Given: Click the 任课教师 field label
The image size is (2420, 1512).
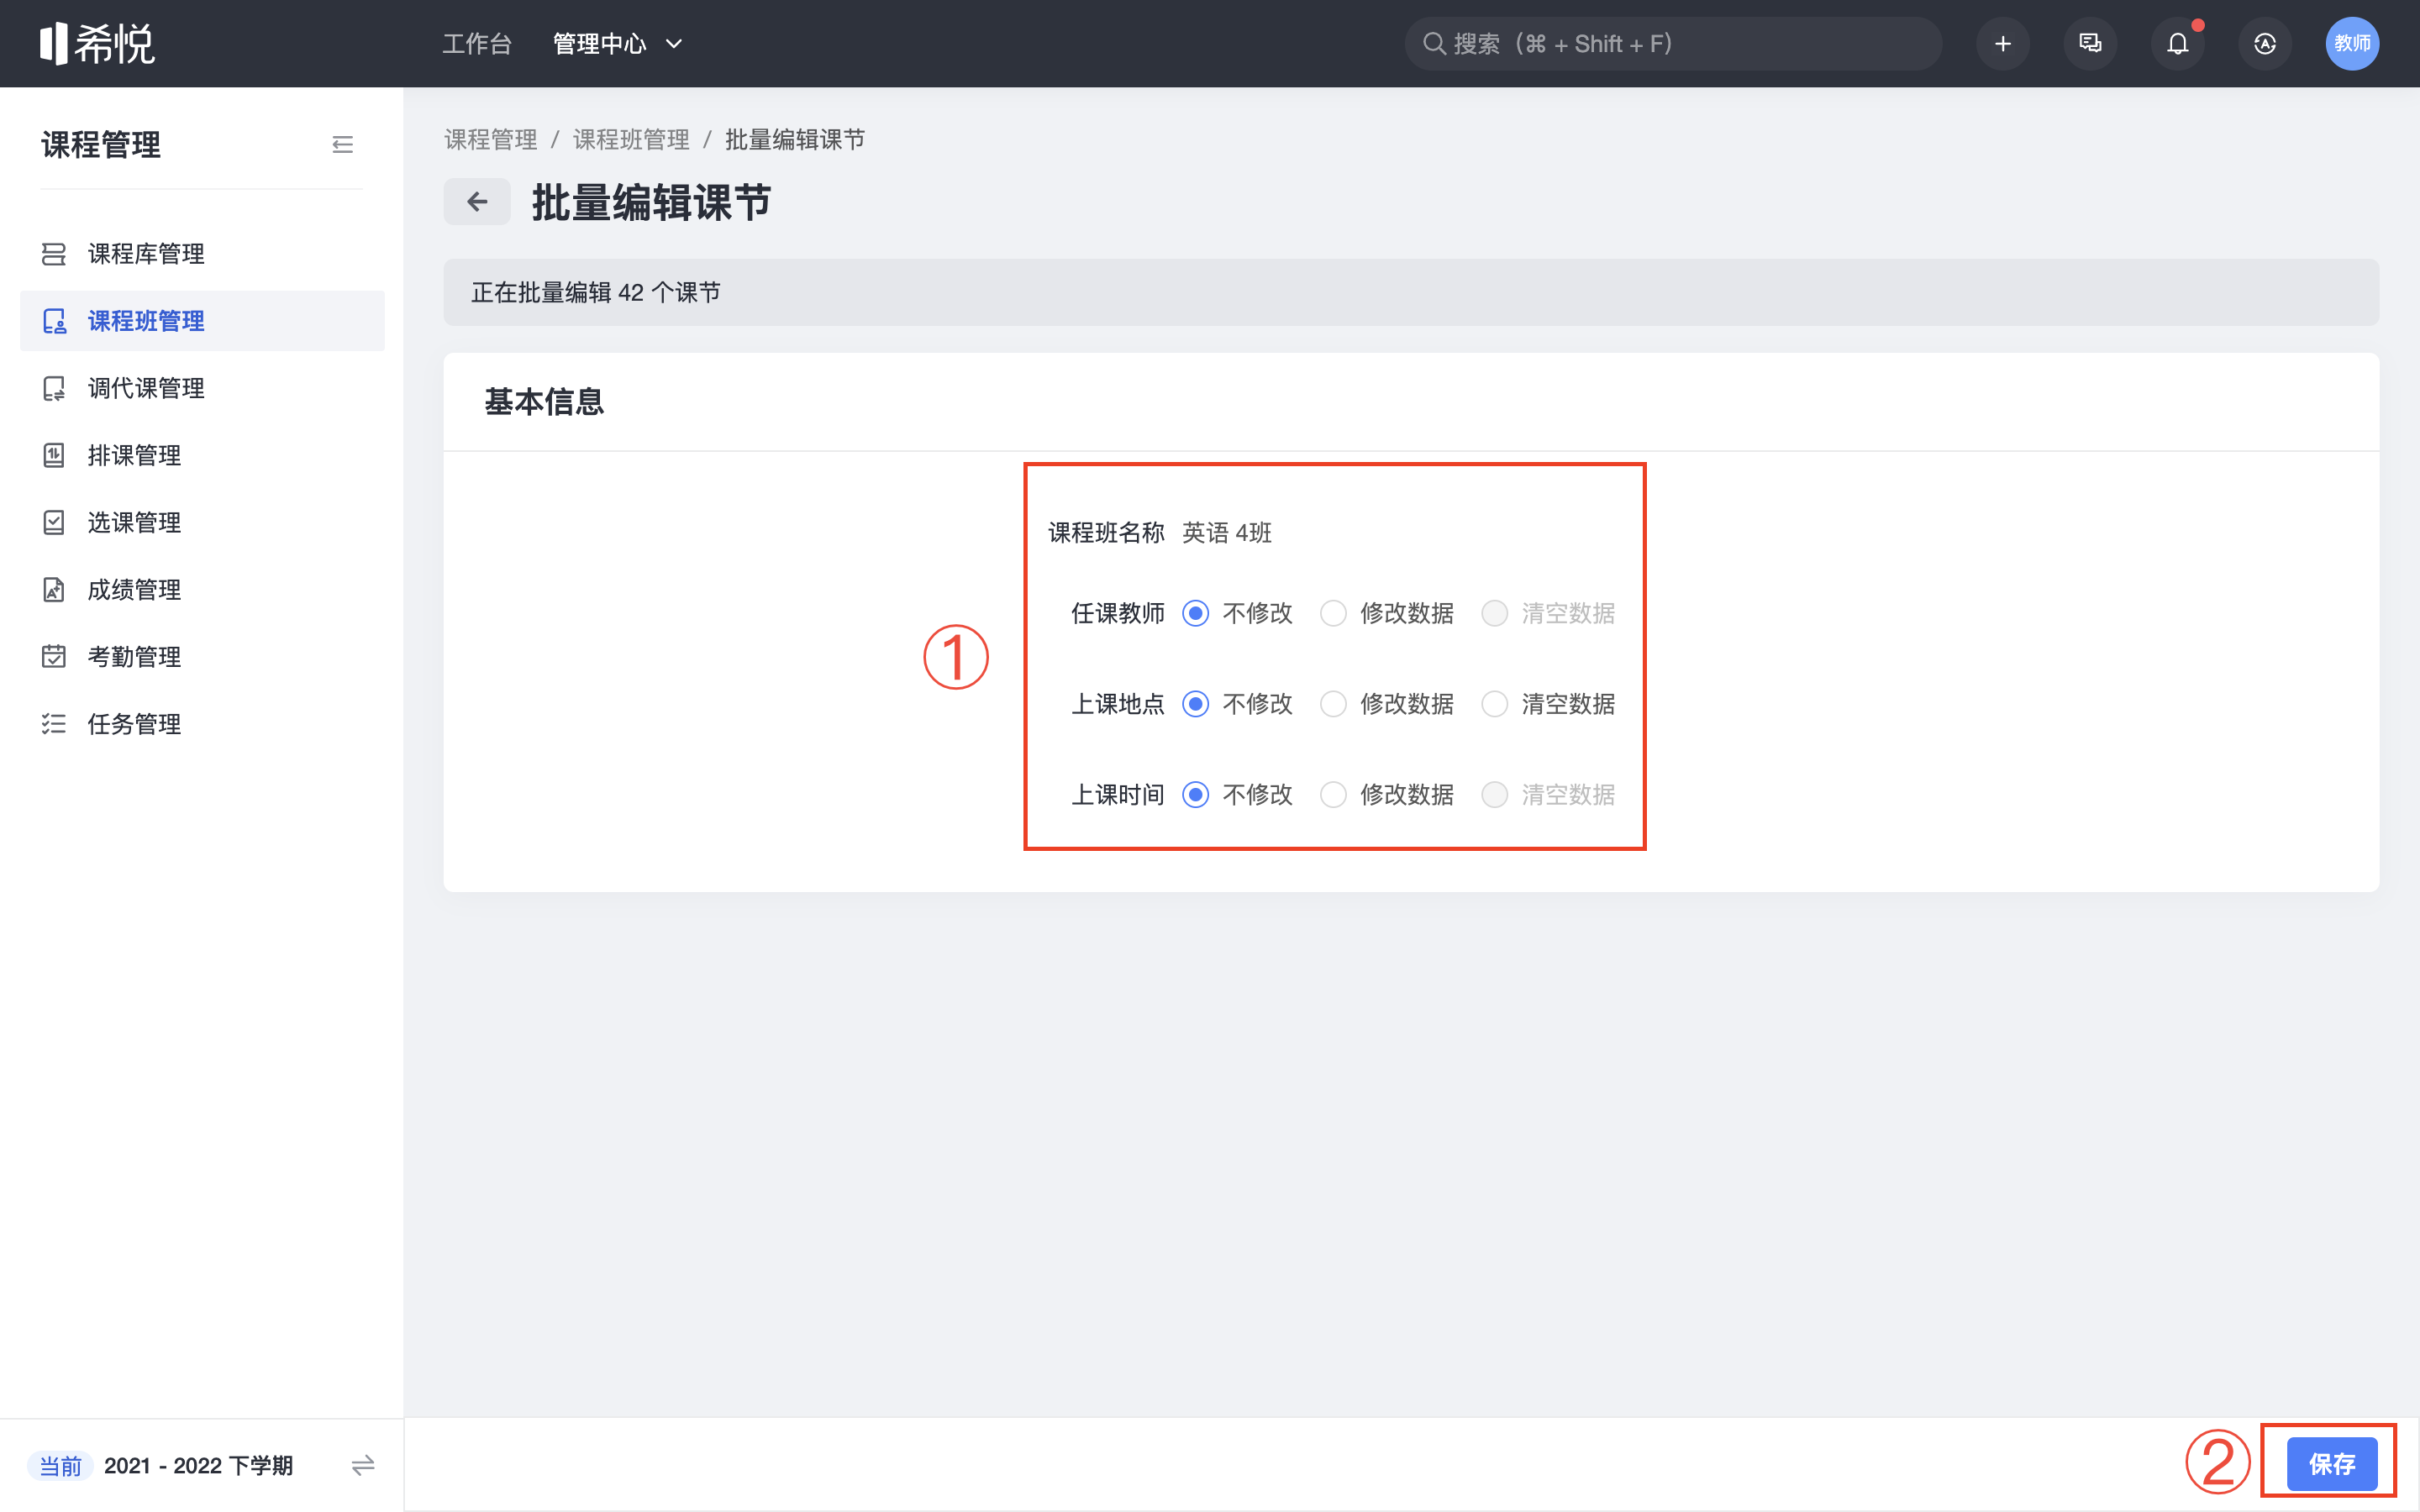Looking at the screenshot, I should click(x=1118, y=613).
